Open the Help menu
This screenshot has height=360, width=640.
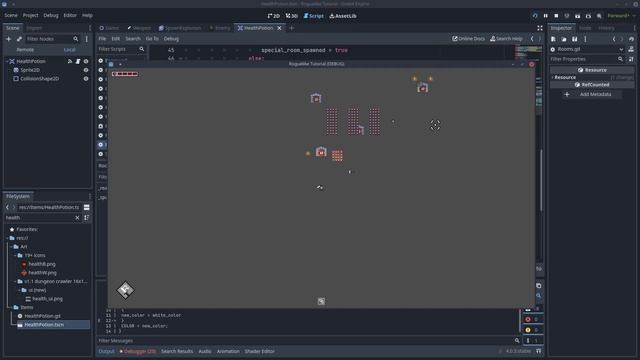[x=87, y=15]
